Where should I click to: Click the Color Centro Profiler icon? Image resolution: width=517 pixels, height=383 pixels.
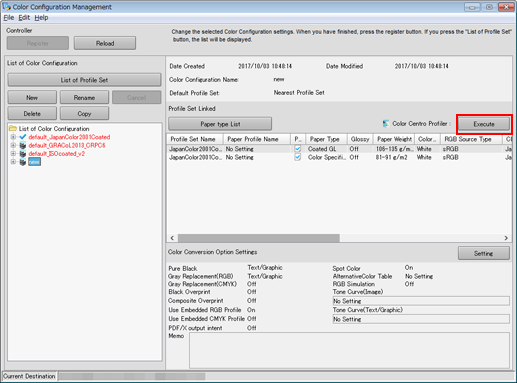point(386,124)
